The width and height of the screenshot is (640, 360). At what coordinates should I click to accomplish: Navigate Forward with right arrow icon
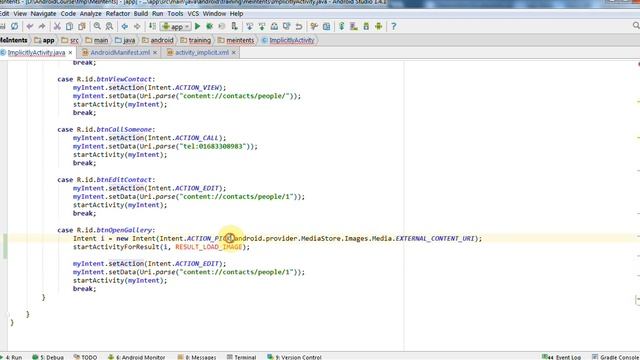pyautogui.click(x=137, y=27)
